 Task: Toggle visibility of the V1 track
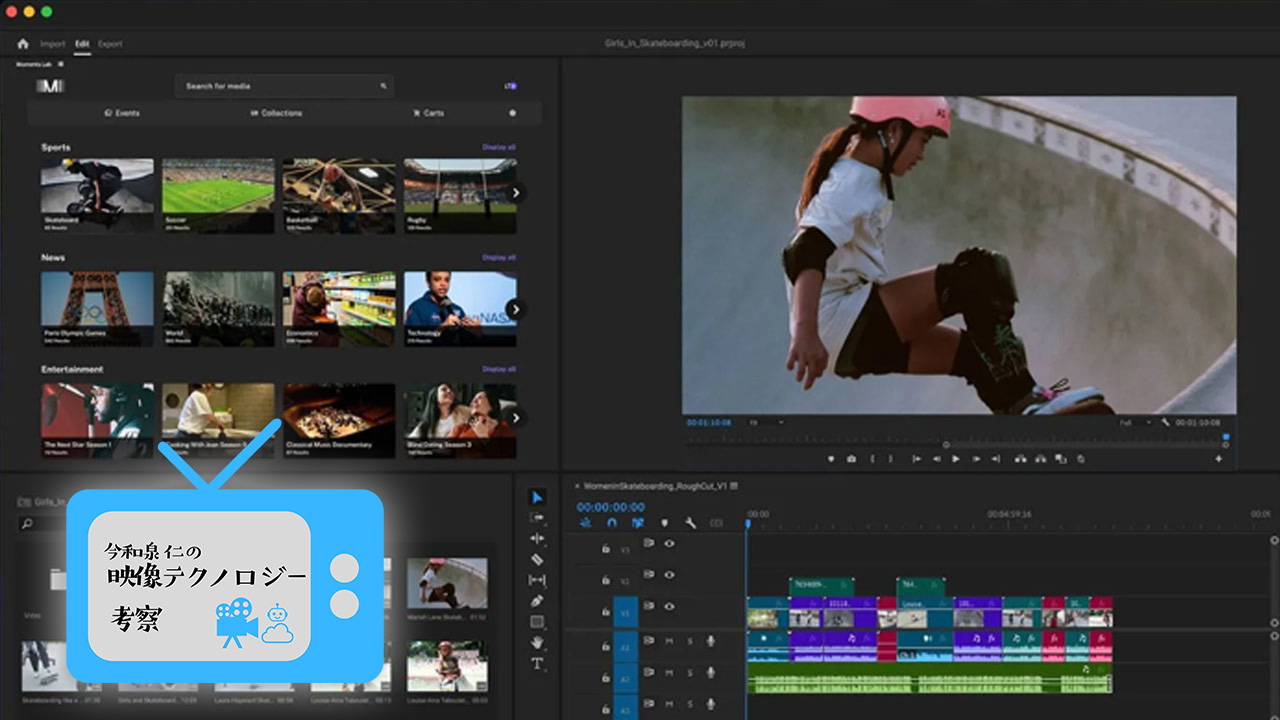pos(669,606)
